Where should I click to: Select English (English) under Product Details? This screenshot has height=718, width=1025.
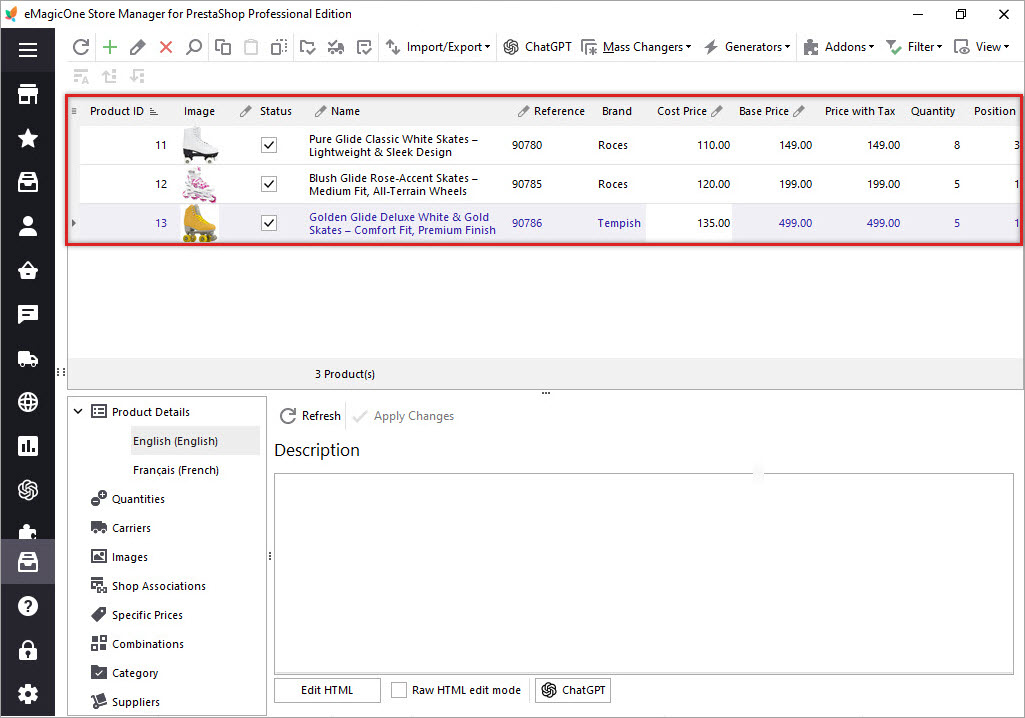click(175, 441)
